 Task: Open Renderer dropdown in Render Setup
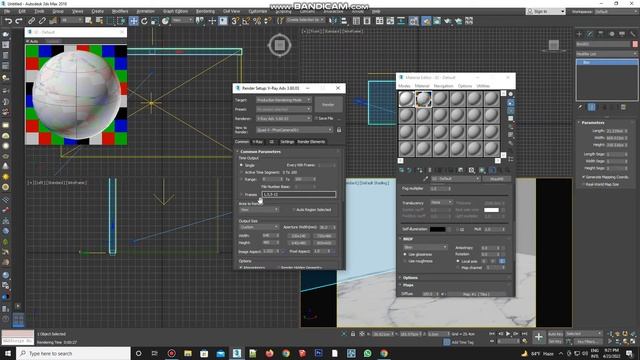284,118
